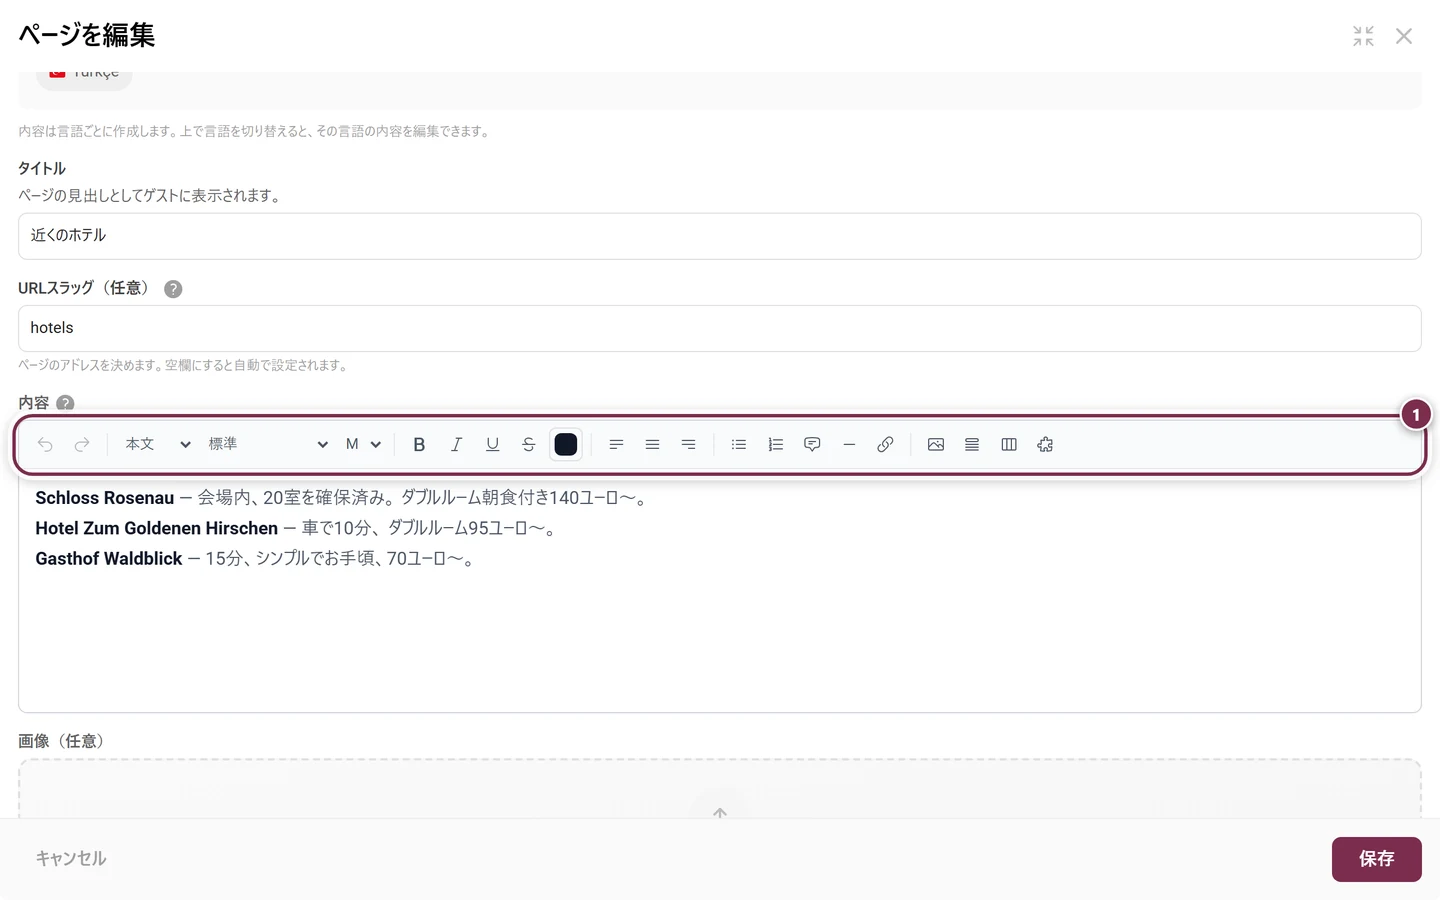Open the puzzle-piece widget inserter
Viewport: 1440px width, 900px height.
[1045, 445]
